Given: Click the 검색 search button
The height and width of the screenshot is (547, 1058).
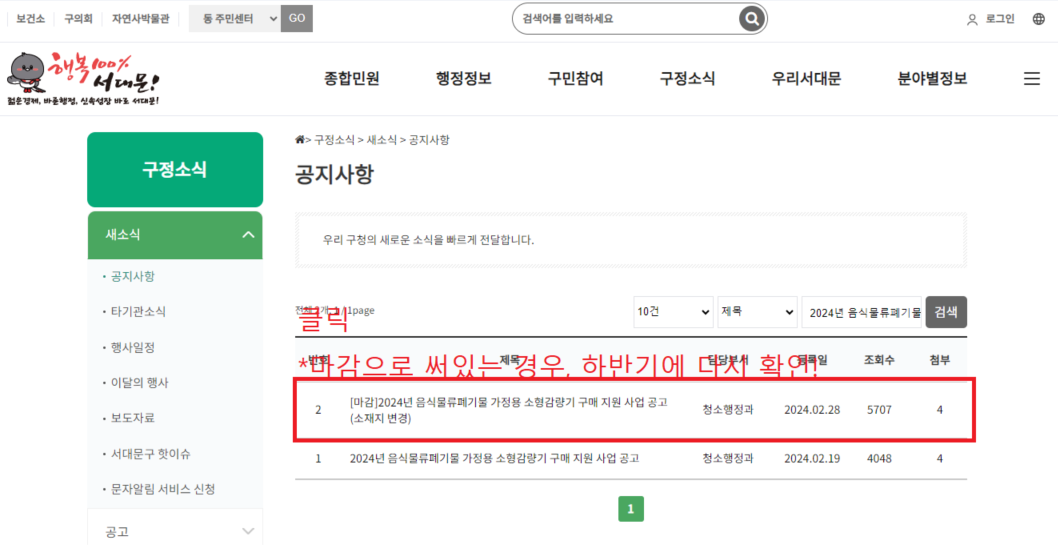Looking at the screenshot, I should tap(946, 312).
